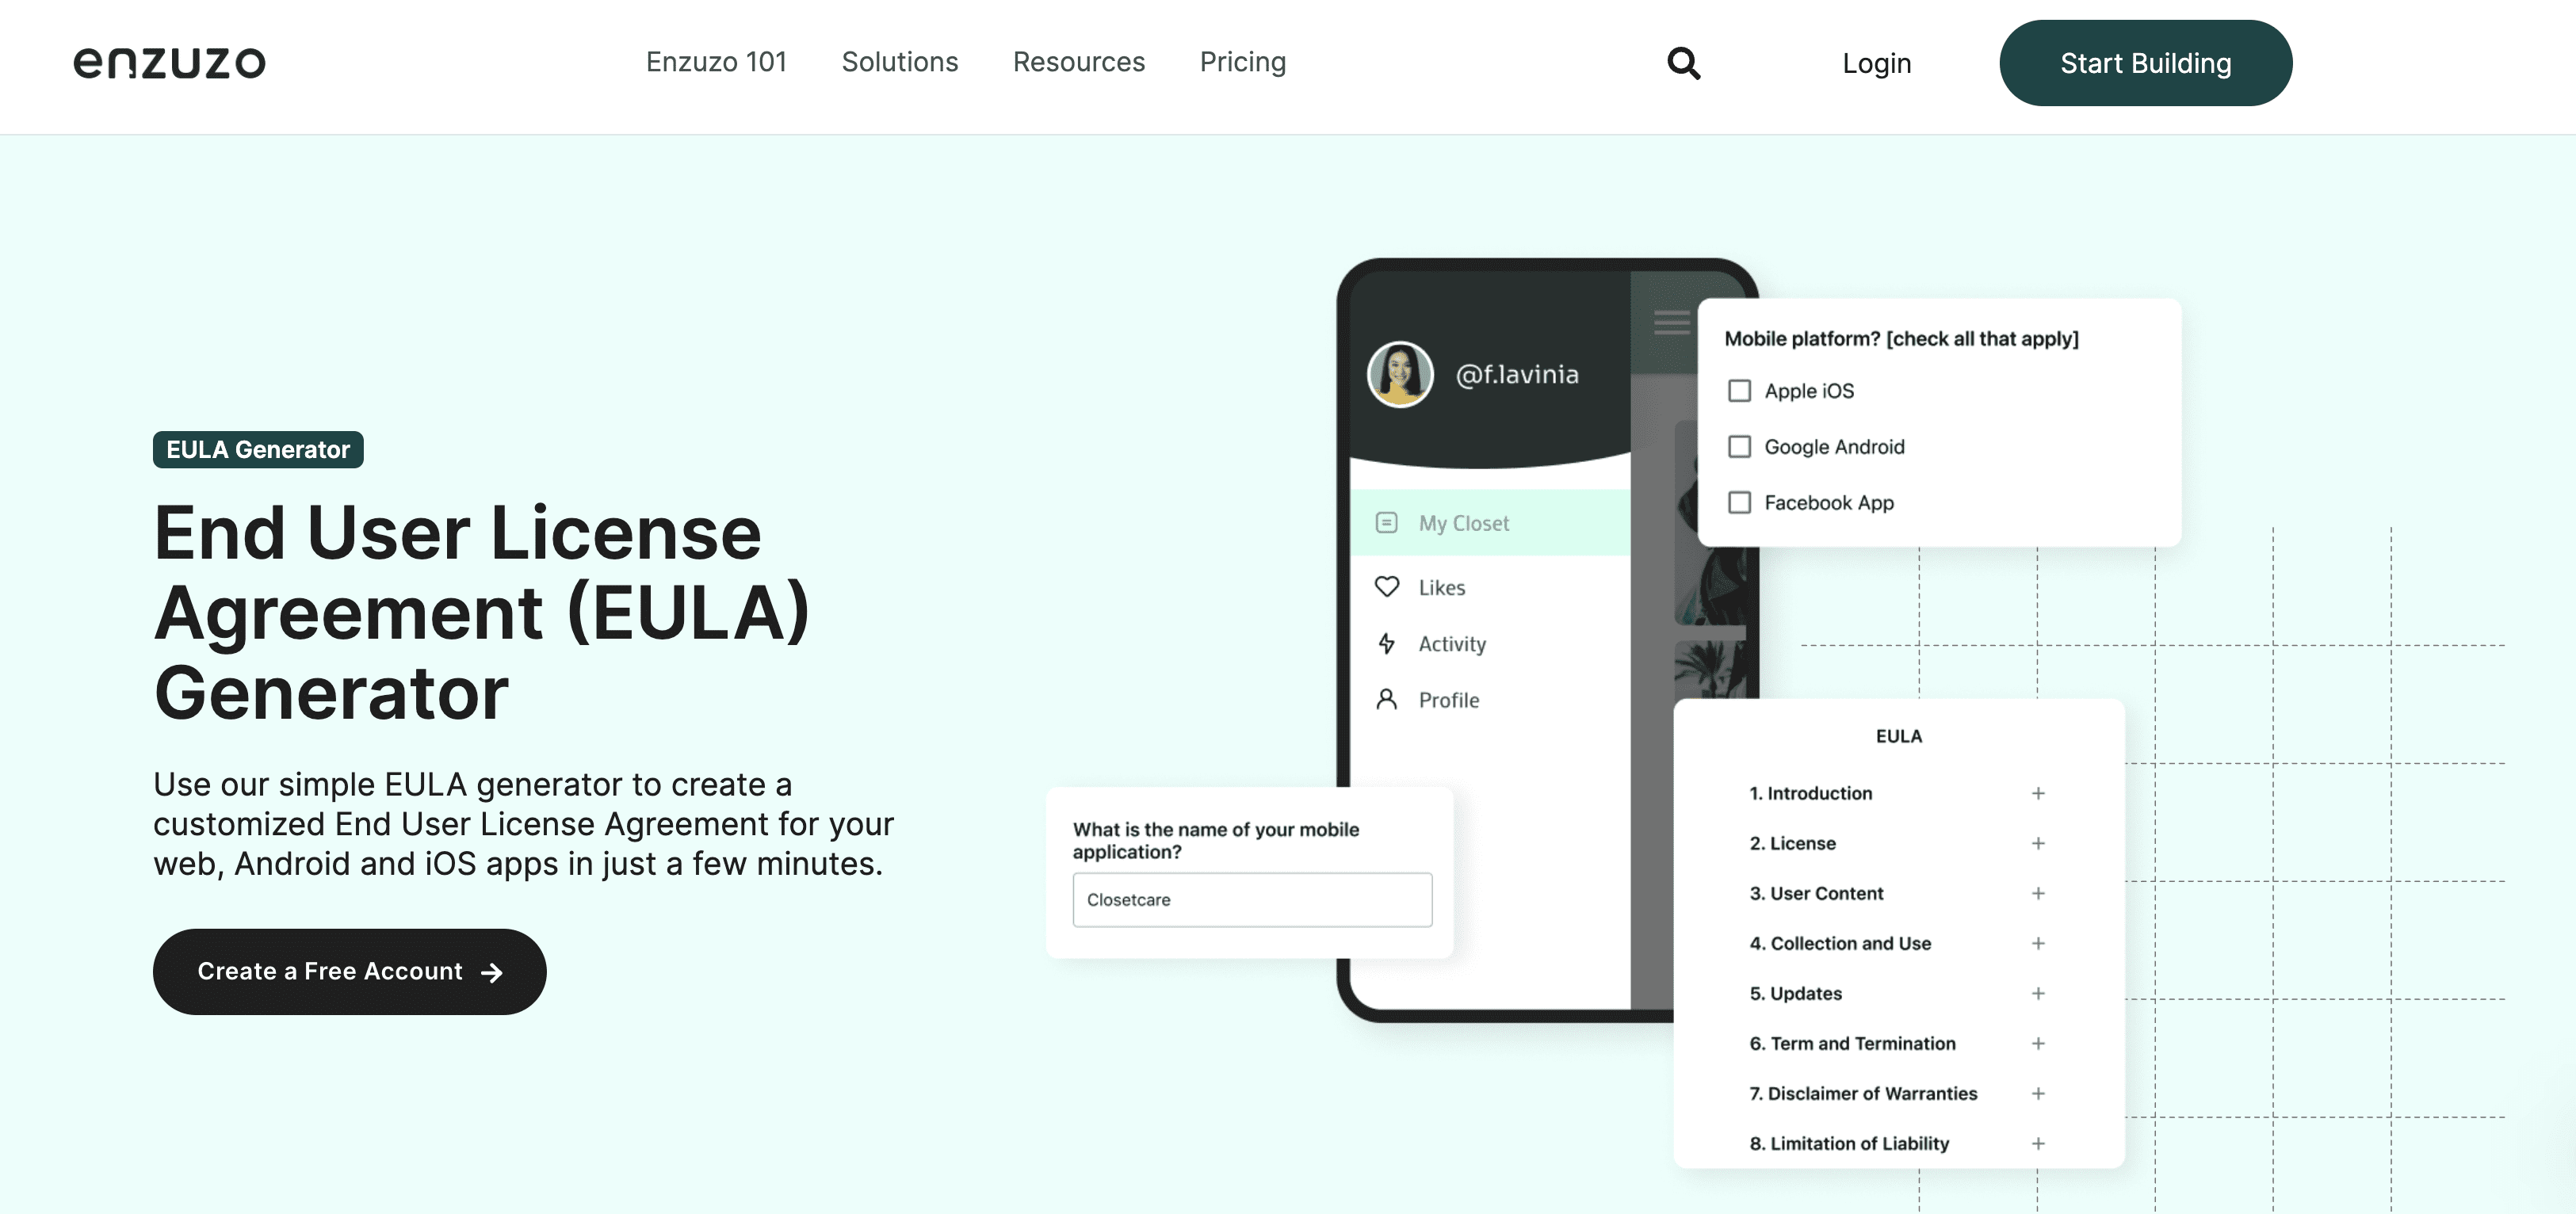Check the Apple iOS checkbox
The image size is (2576, 1214).
coord(1738,389)
